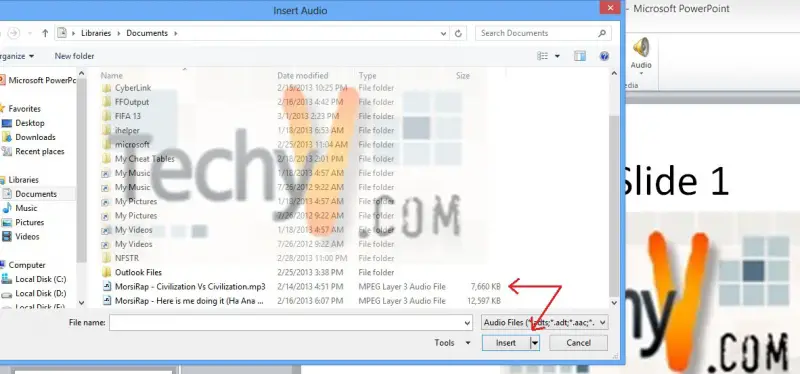Open the view options dropdown arrow
The width and height of the screenshot is (800, 374).
click(557, 56)
